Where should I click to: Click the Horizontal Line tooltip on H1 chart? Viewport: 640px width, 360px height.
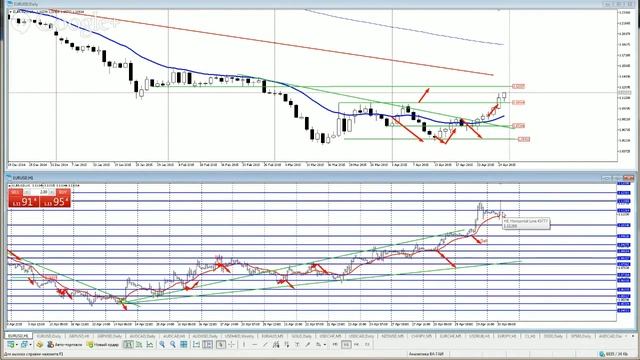pyautogui.click(x=526, y=223)
